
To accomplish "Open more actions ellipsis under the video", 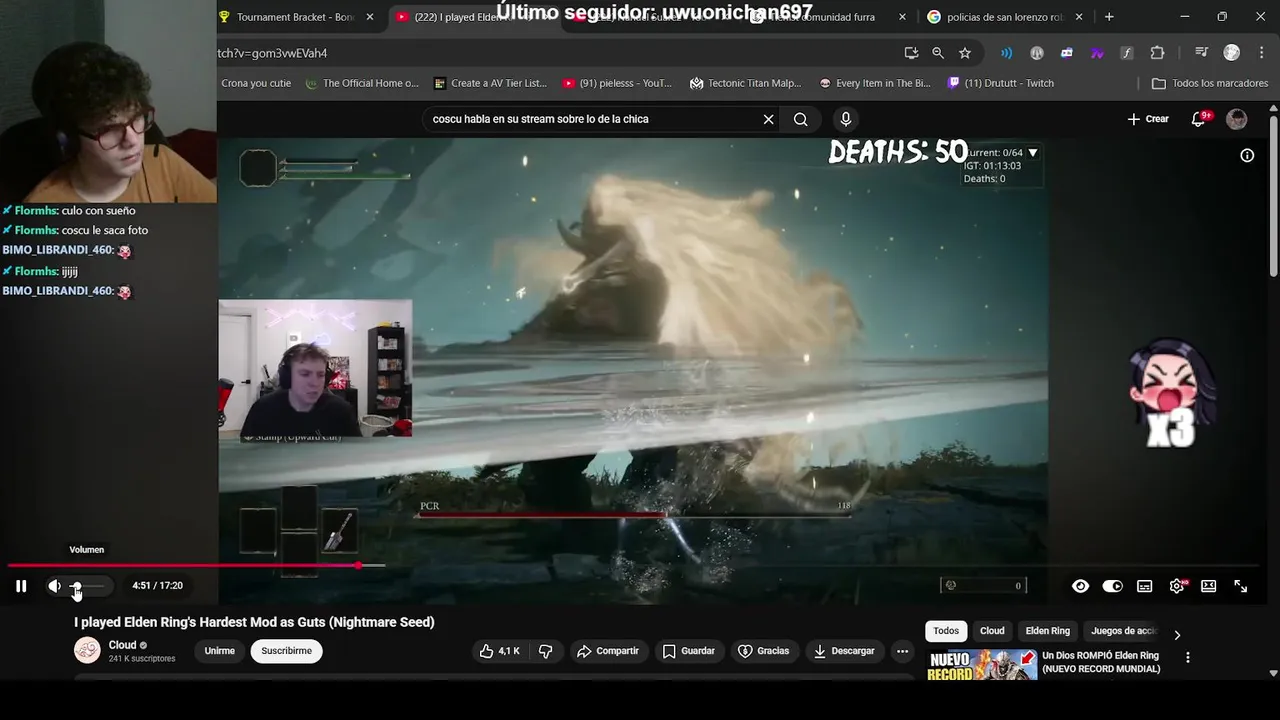I will click(x=902, y=651).
